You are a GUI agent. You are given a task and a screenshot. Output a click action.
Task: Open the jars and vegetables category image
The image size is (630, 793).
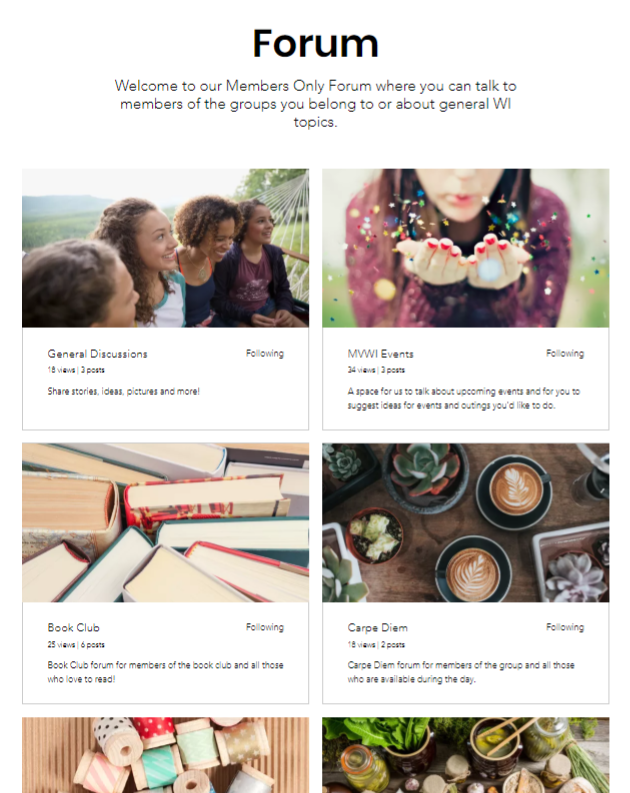(x=466, y=755)
